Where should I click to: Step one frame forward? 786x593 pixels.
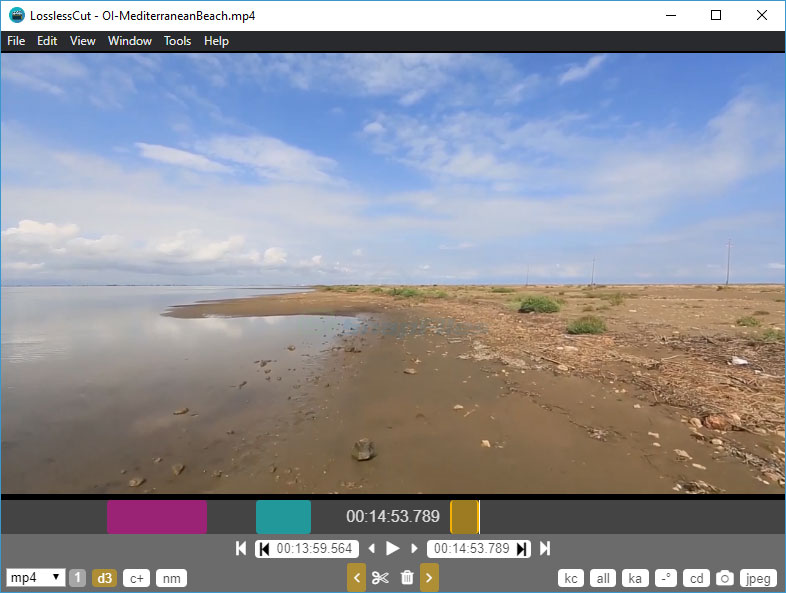(x=414, y=548)
